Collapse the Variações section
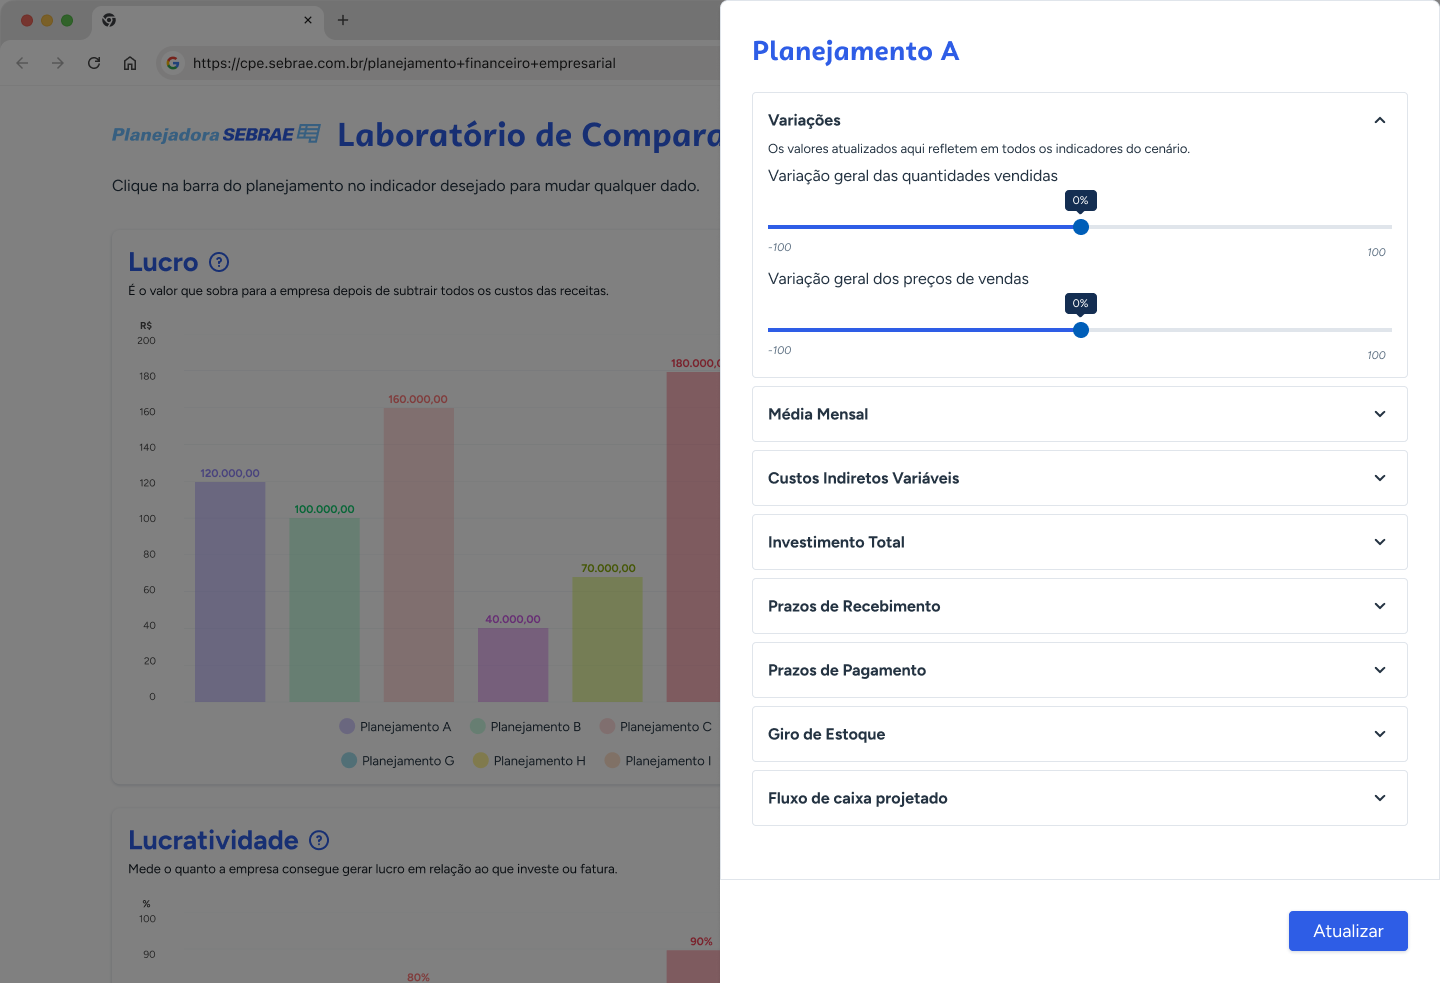The width and height of the screenshot is (1440, 983). pyautogui.click(x=1380, y=120)
